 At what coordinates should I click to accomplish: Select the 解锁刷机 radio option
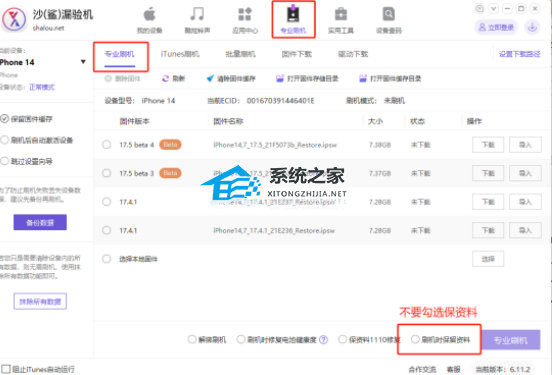(x=192, y=339)
